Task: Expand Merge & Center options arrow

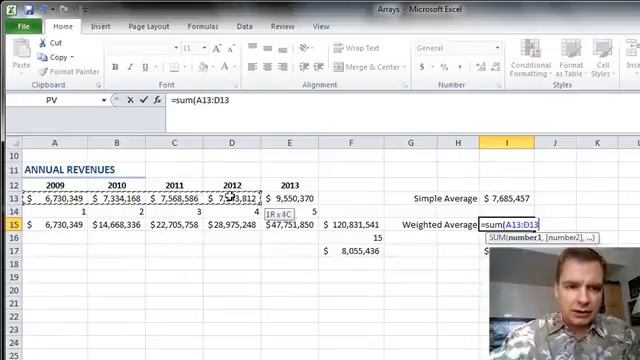Action: click(404, 67)
